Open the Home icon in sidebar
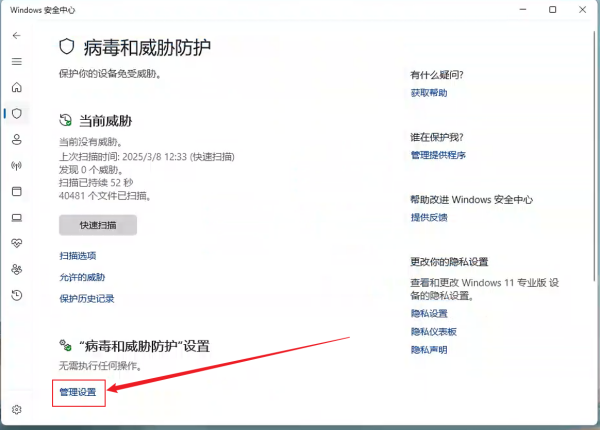 (16, 87)
